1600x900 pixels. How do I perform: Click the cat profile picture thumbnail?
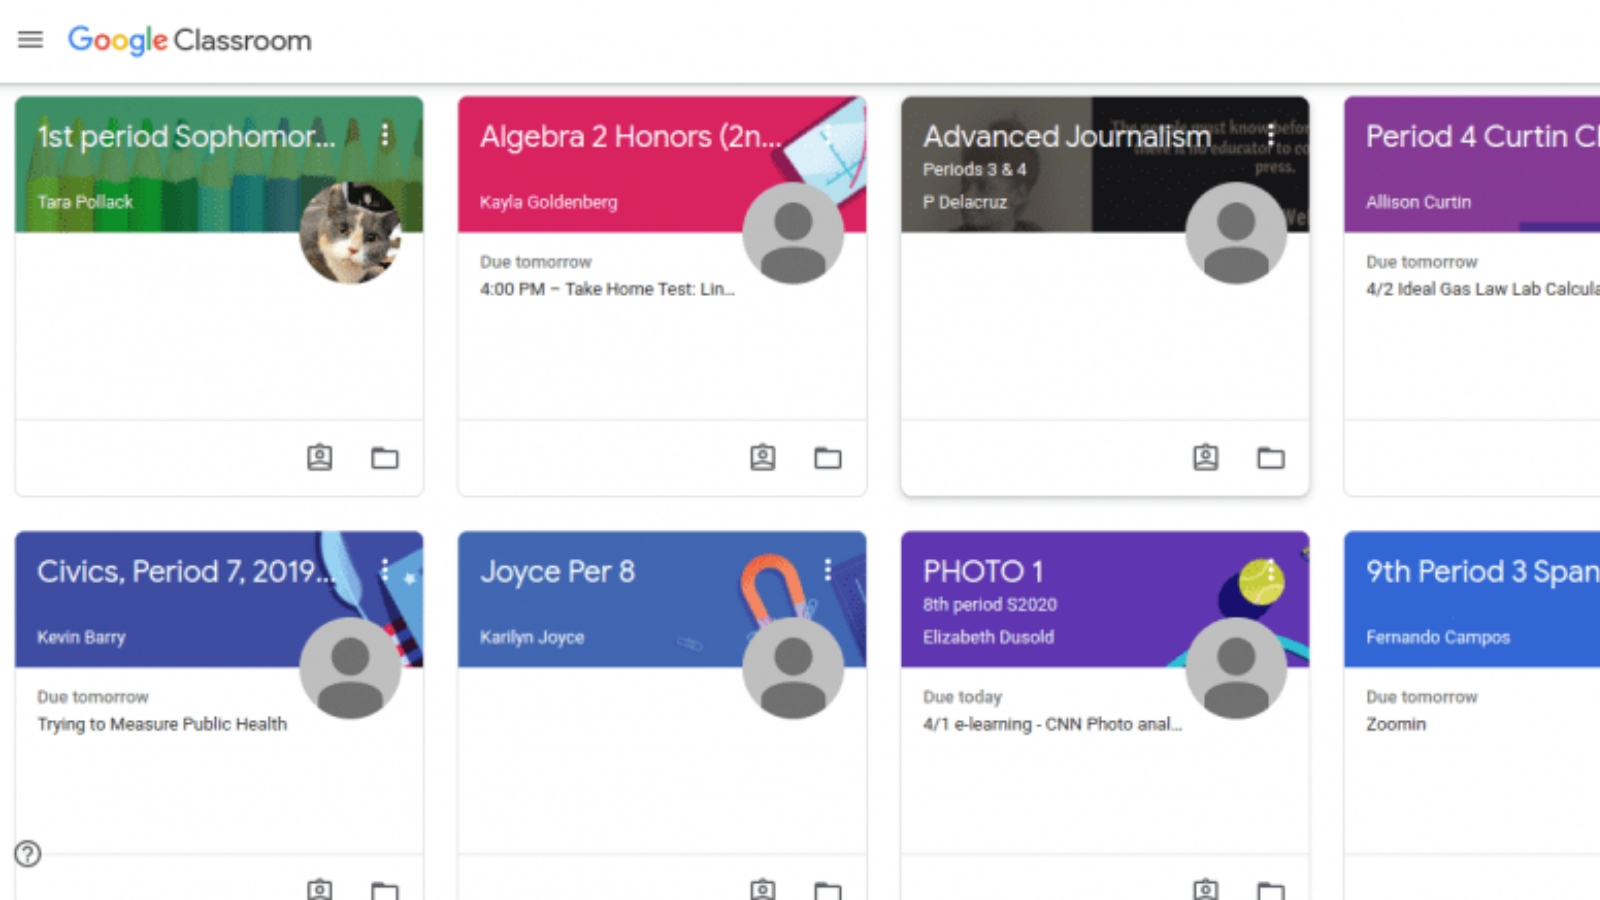350,233
